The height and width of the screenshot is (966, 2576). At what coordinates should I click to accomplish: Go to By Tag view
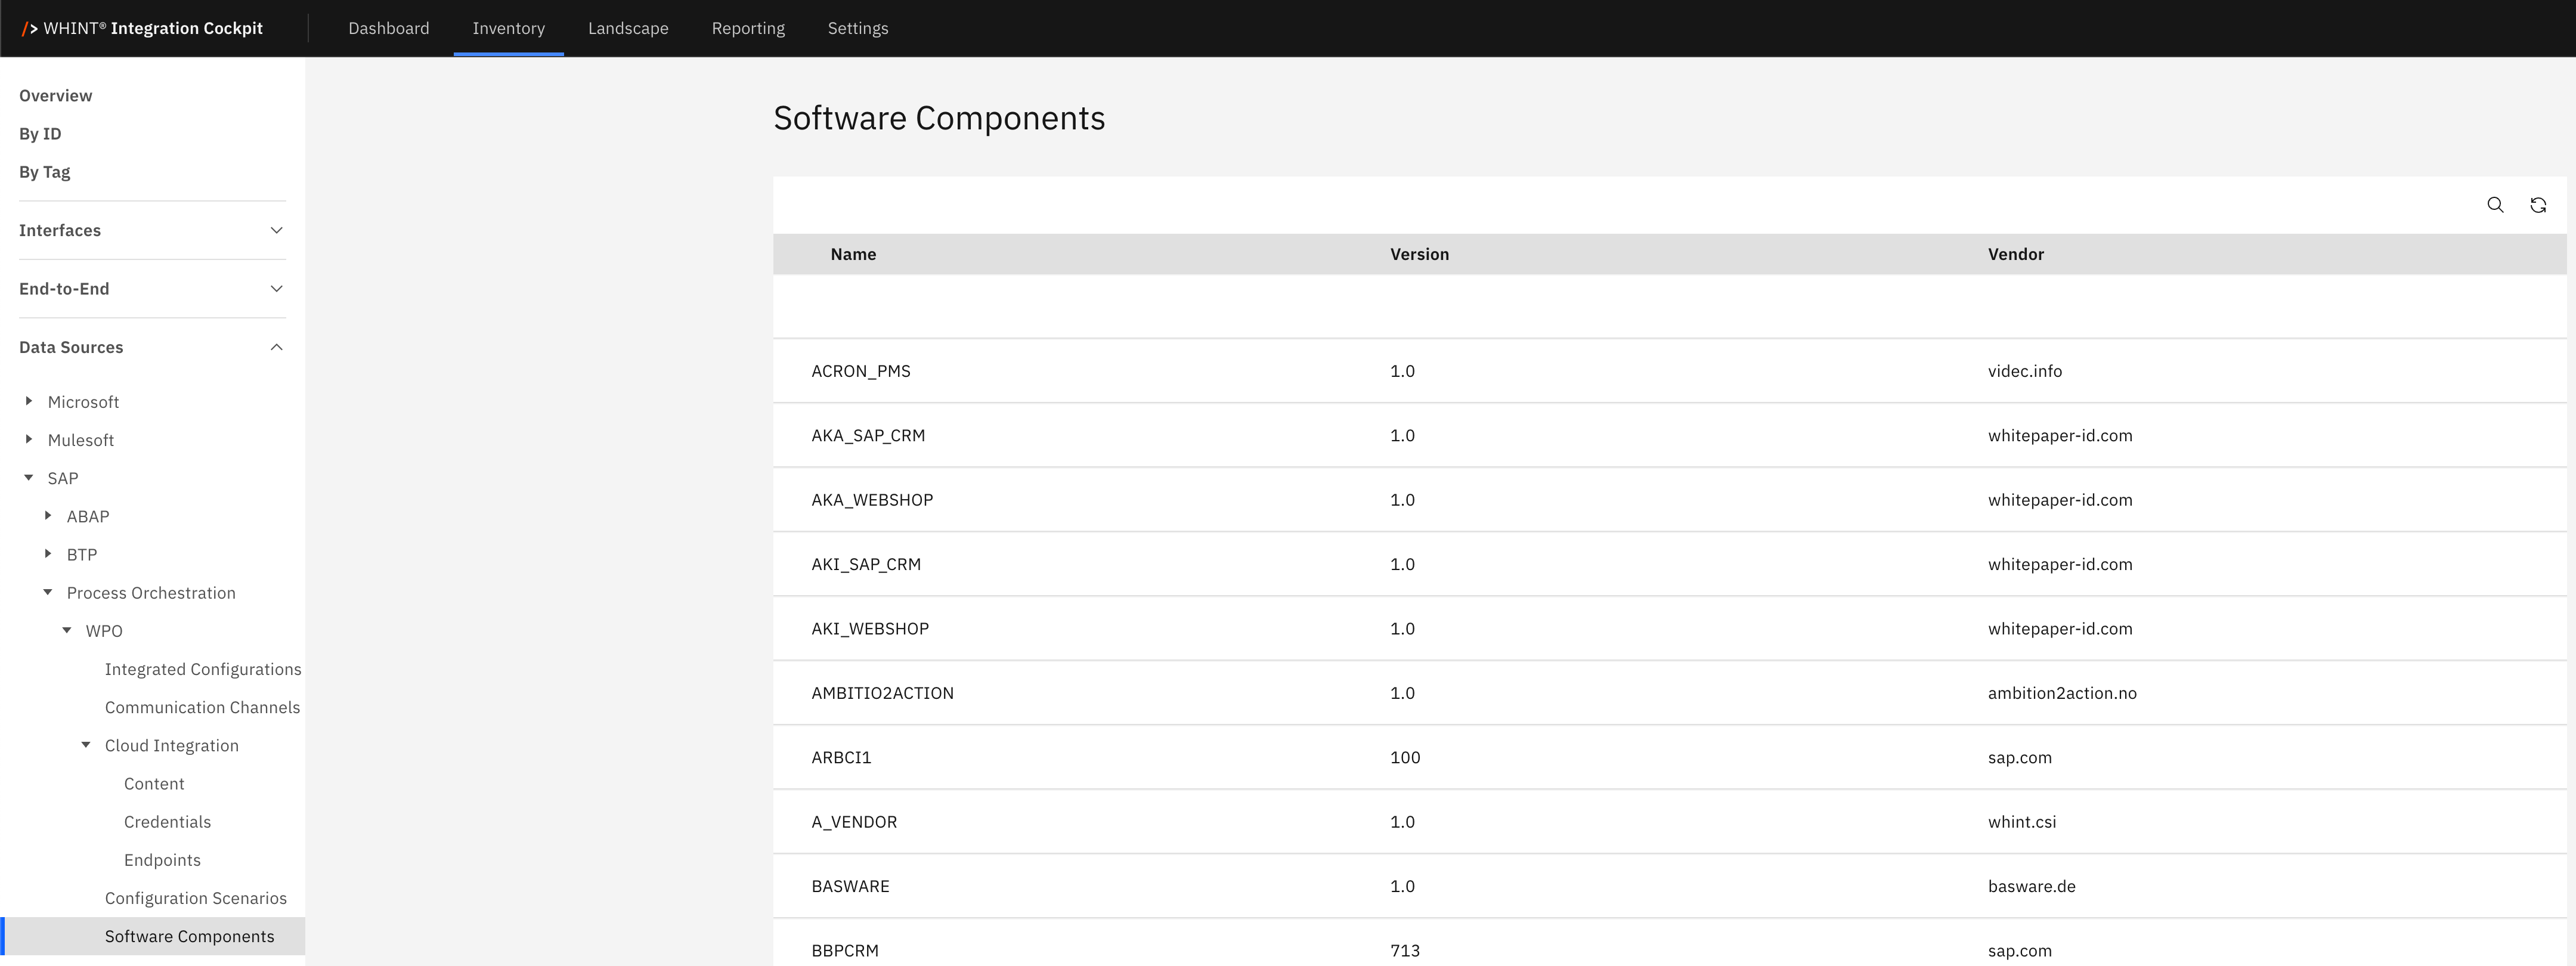pyautogui.click(x=45, y=172)
